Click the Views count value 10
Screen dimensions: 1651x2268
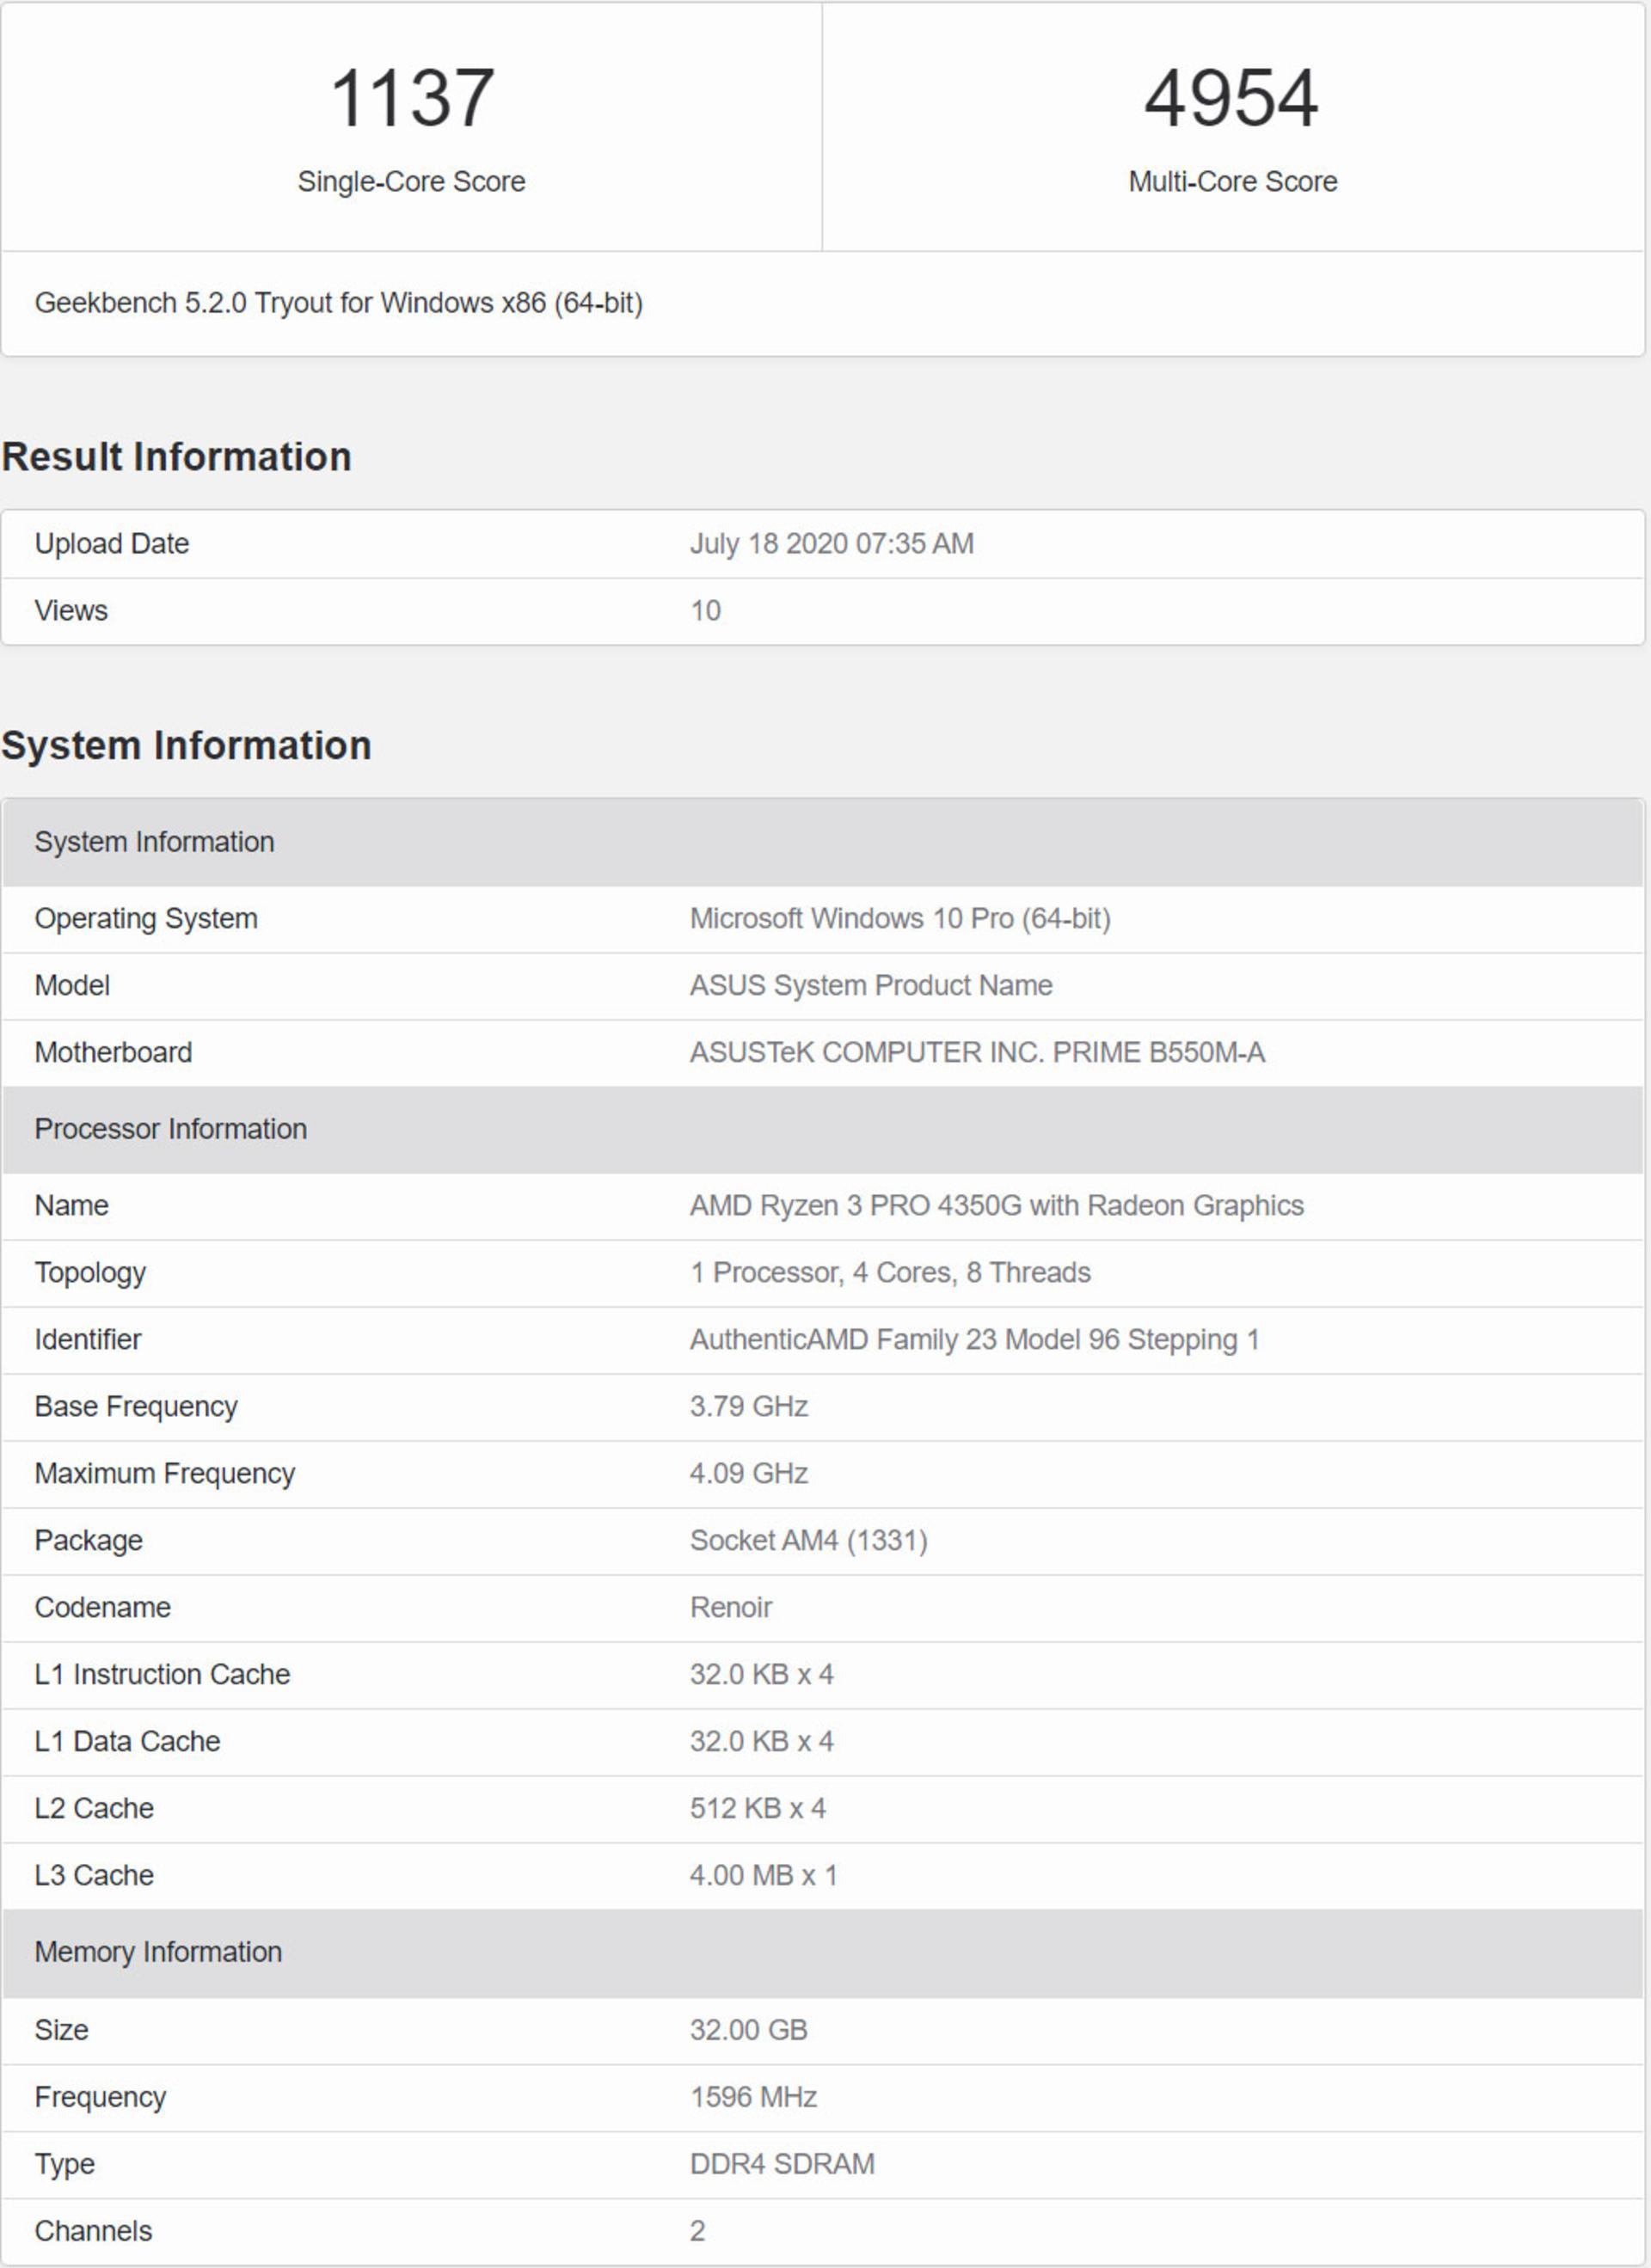click(x=705, y=611)
